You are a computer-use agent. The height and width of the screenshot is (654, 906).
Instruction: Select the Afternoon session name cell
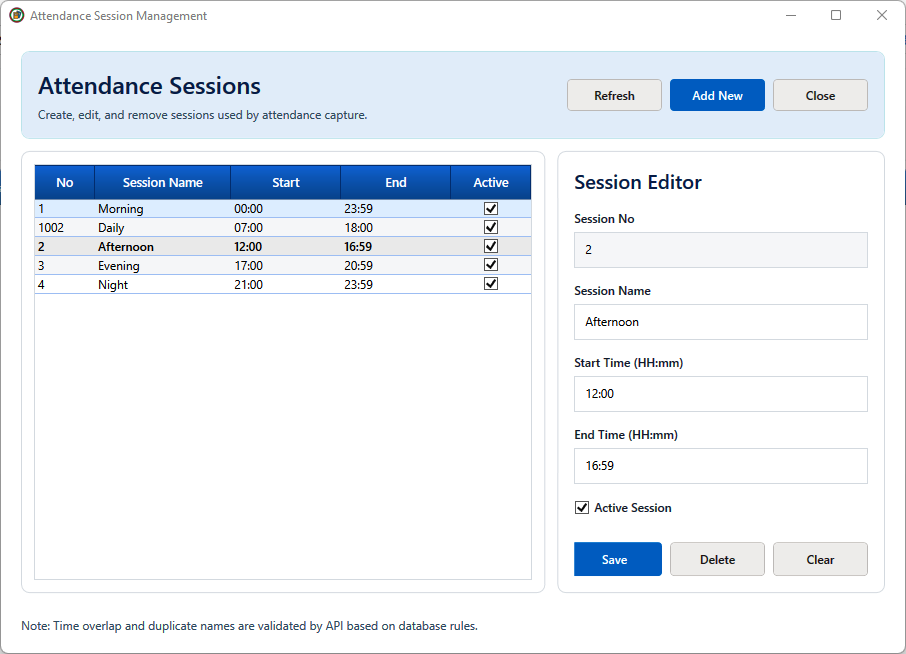coord(162,247)
